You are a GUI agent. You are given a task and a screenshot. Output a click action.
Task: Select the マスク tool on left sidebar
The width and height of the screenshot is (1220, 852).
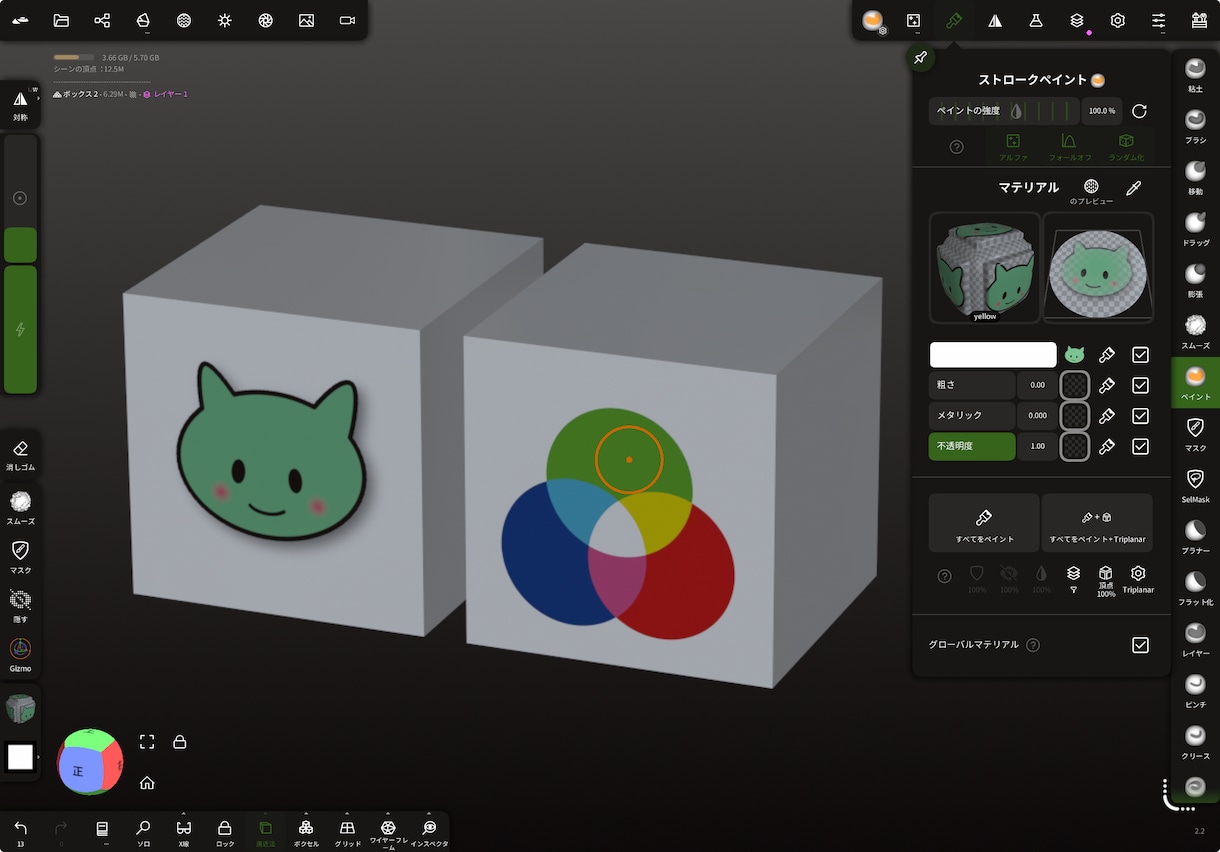tap(20, 557)
